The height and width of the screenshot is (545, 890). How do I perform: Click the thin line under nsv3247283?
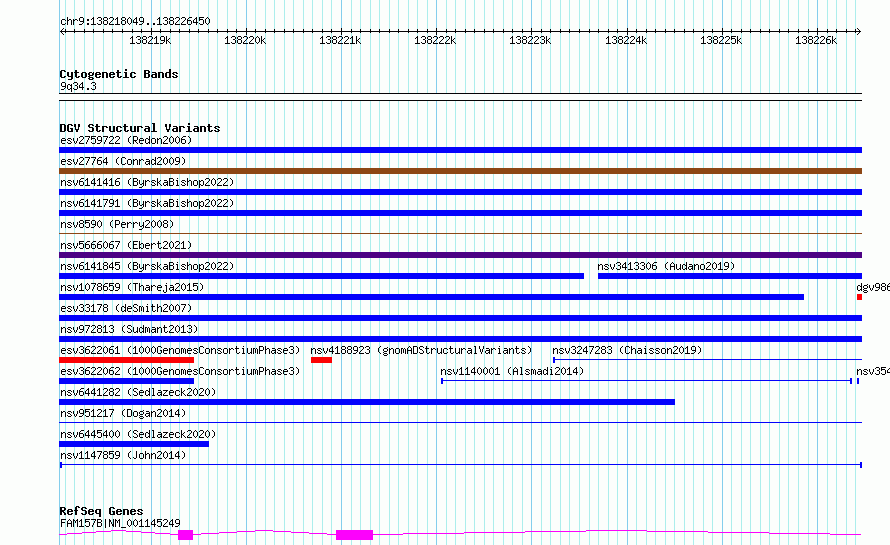pyautogui.click(x=707, y=359)
